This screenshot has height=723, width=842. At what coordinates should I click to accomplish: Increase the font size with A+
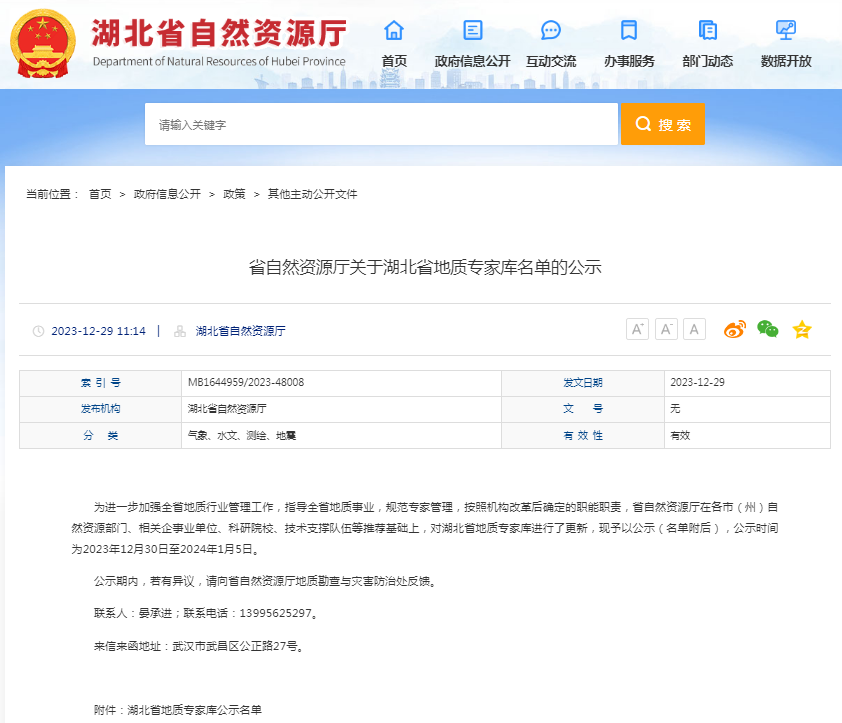(x=637, y=328)
